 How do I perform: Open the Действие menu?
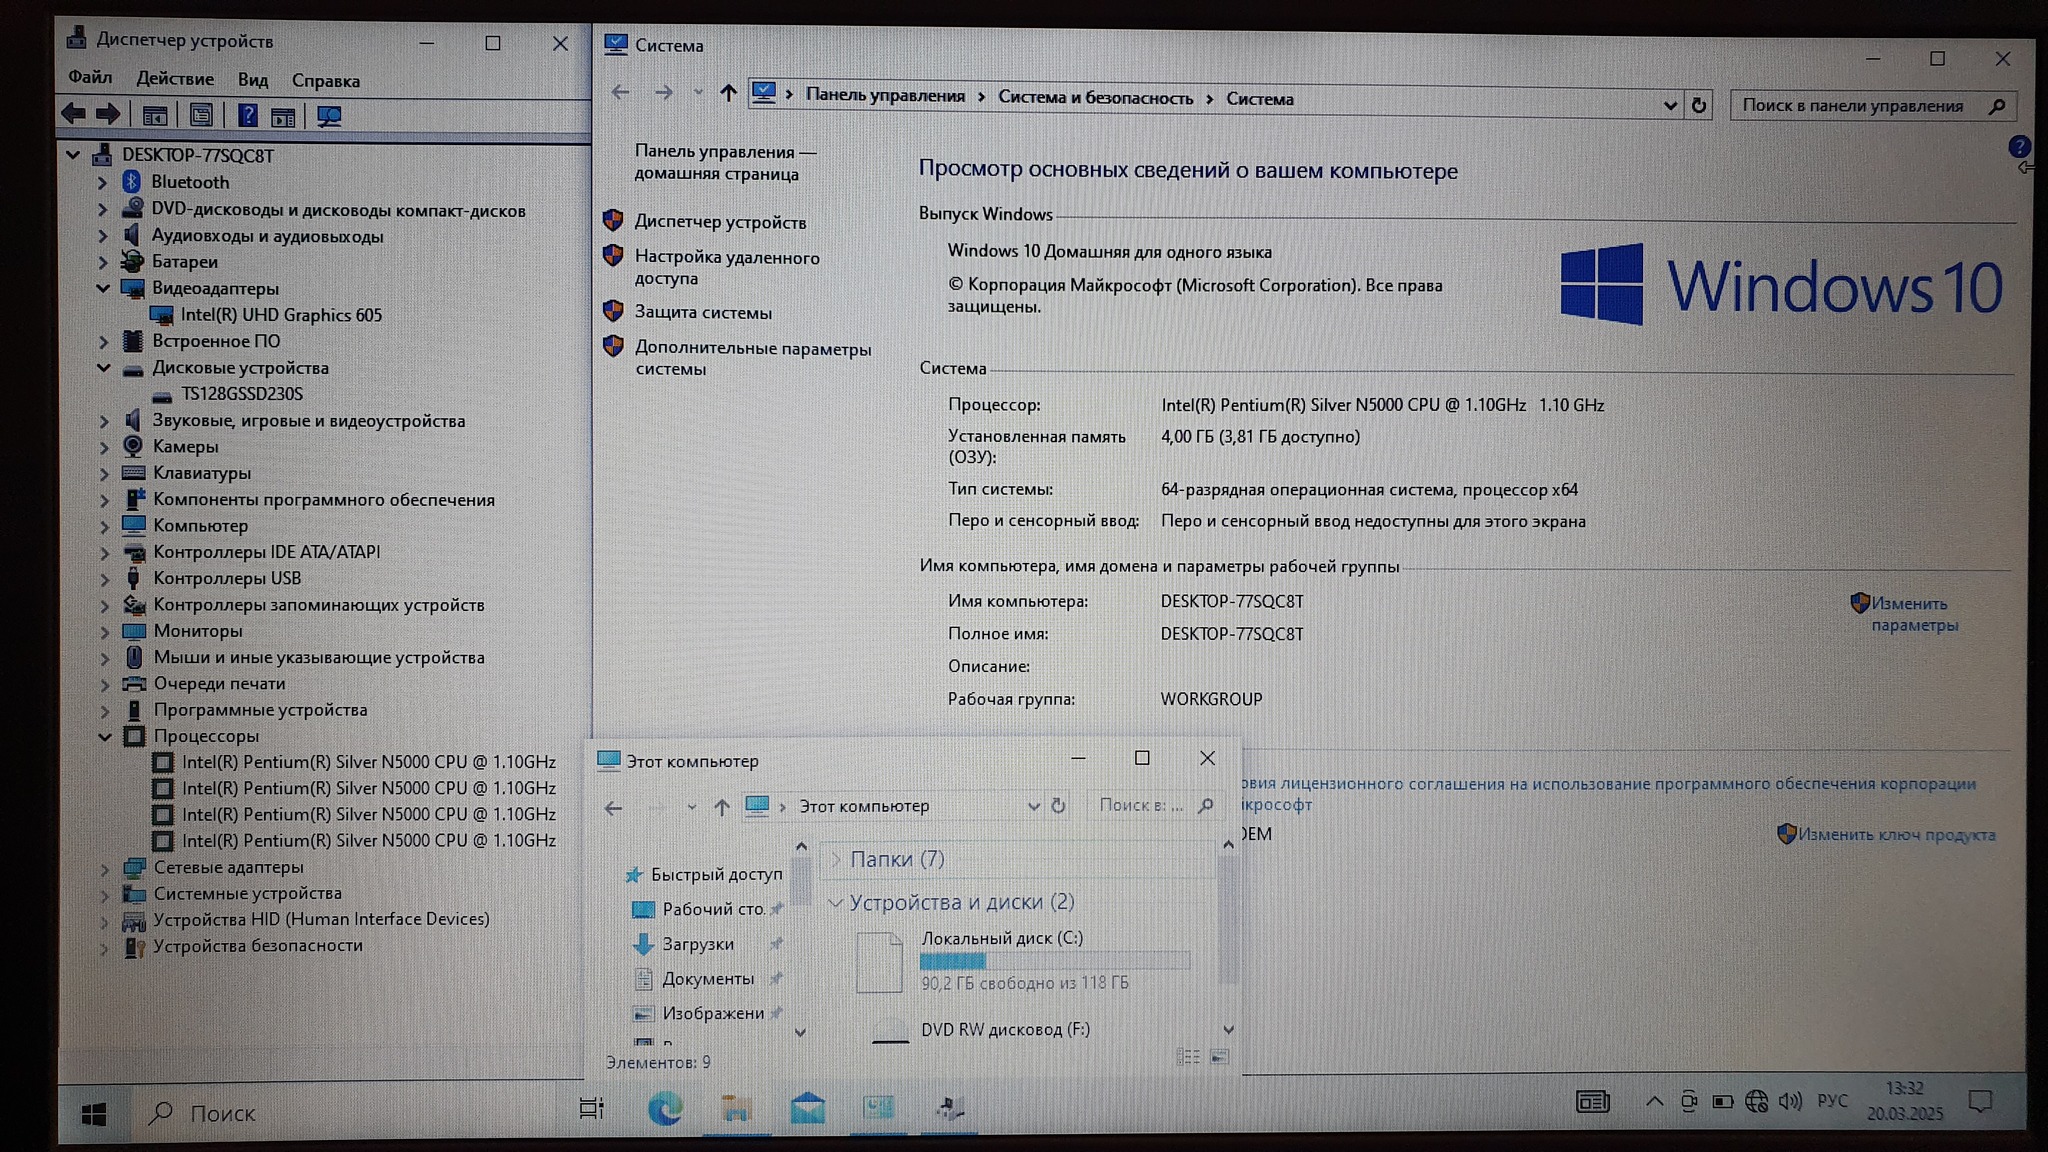(x=175, y=79)
